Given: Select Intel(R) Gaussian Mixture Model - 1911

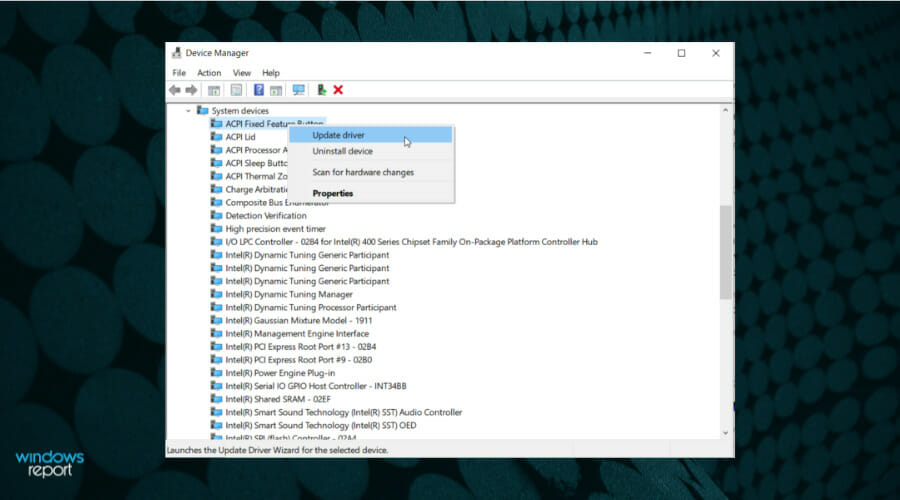Looking at the screenshot, I should 298,320.
